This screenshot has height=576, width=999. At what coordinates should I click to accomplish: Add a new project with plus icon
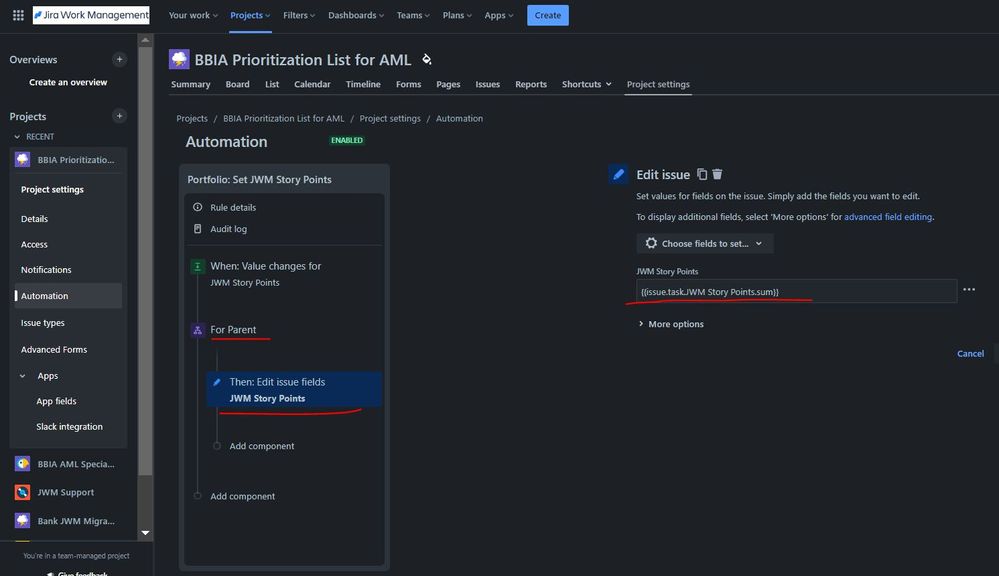tap(119, 116)
